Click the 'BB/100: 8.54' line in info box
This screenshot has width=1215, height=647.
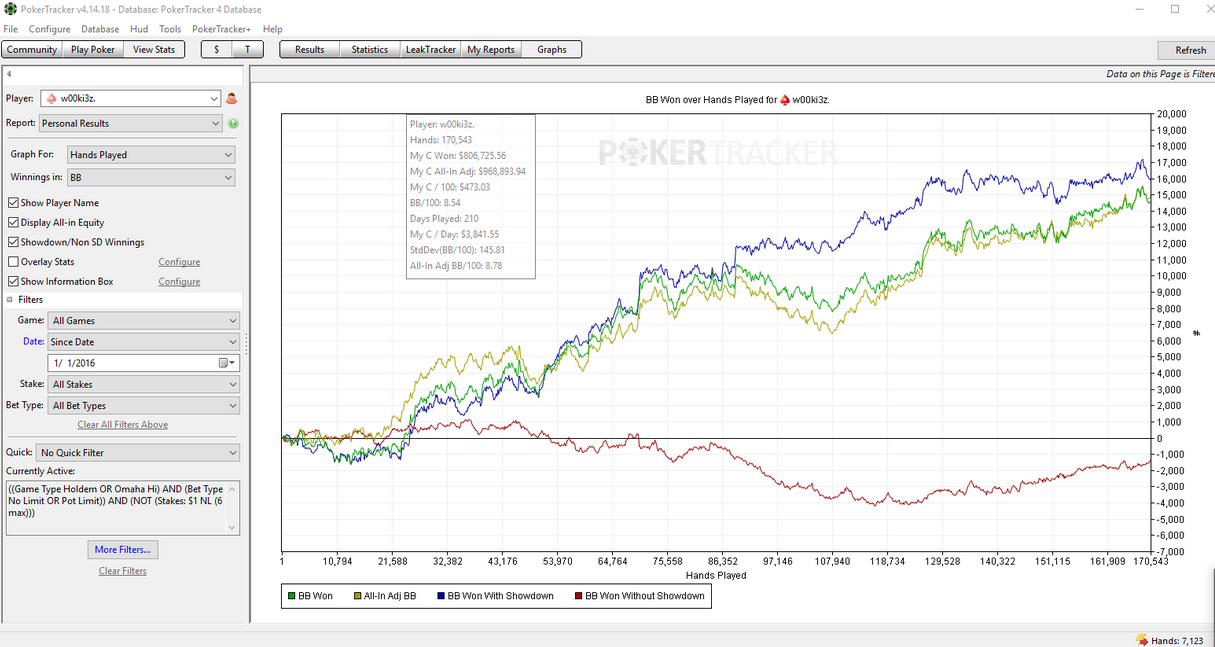point(436,203)
